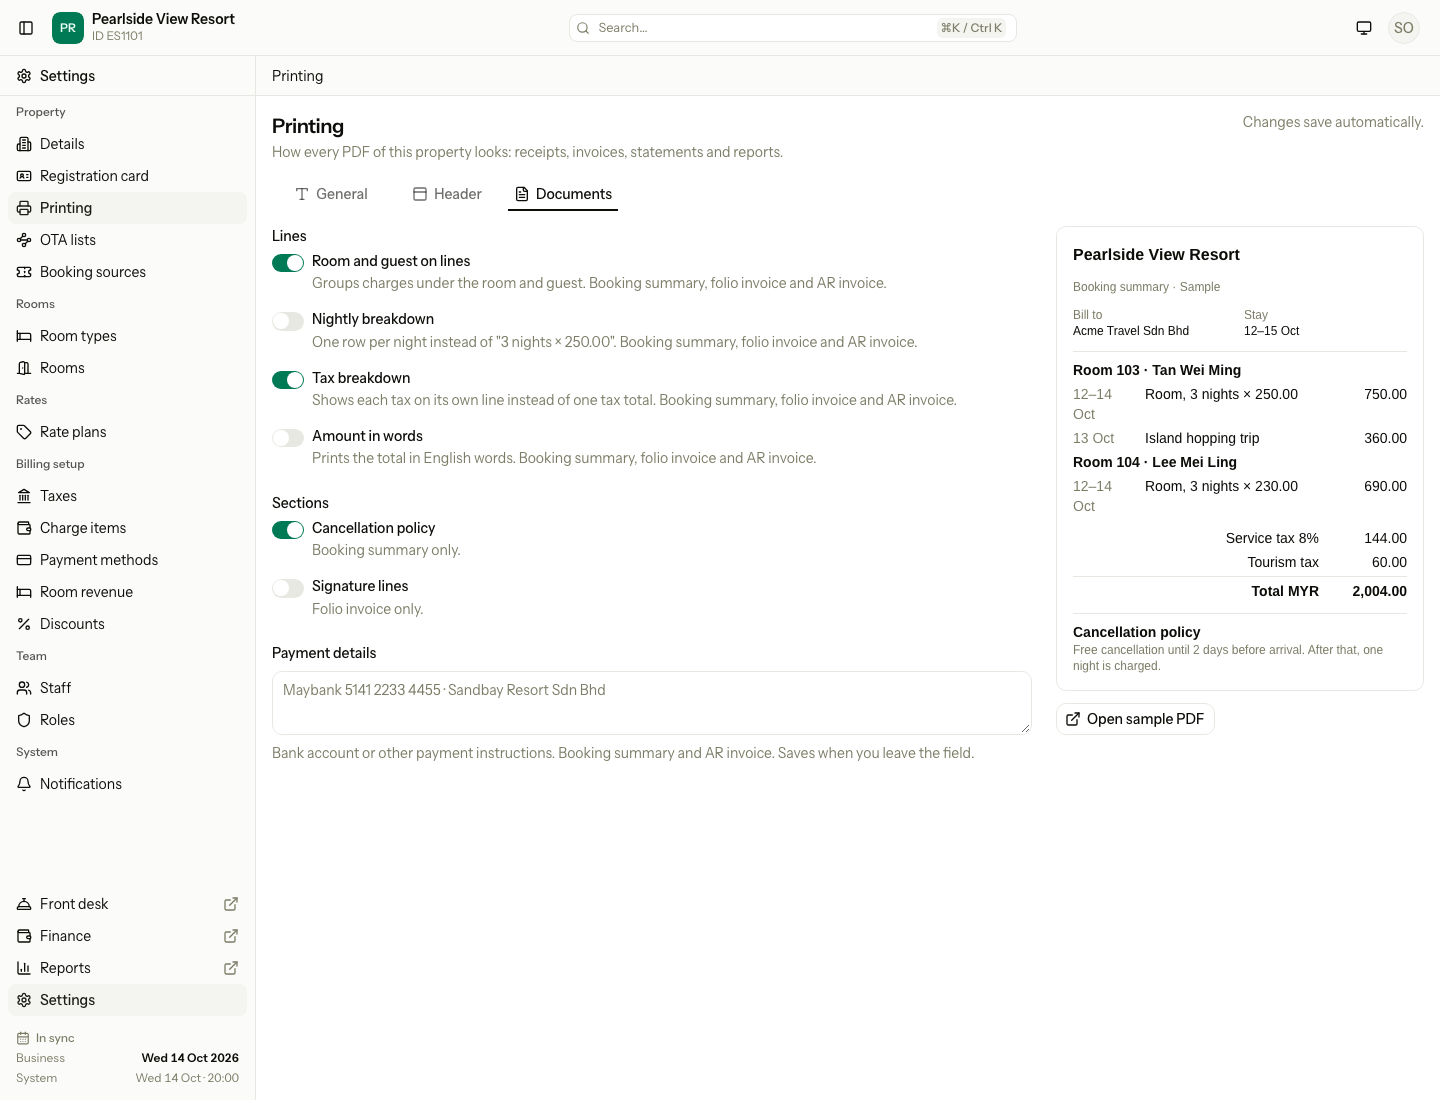The width and height of the screenshot is (1440, 1100).
Task: Click the Open sample PDF button
Action: (x=1135, y=719)
